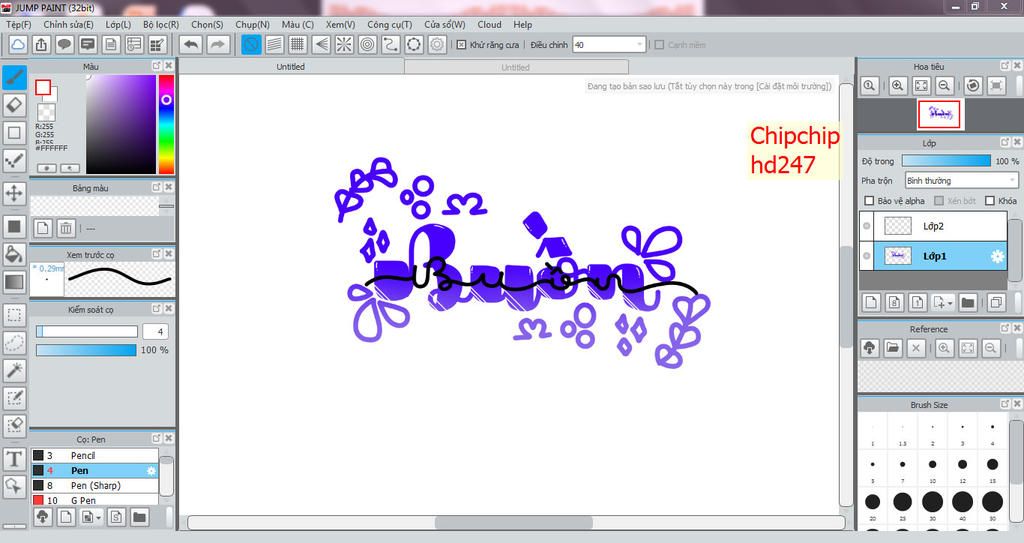This screenshot has width=1024, height=543.
Task: Click the export/share icon in toolbar
Action: click(x=41, y=44)
